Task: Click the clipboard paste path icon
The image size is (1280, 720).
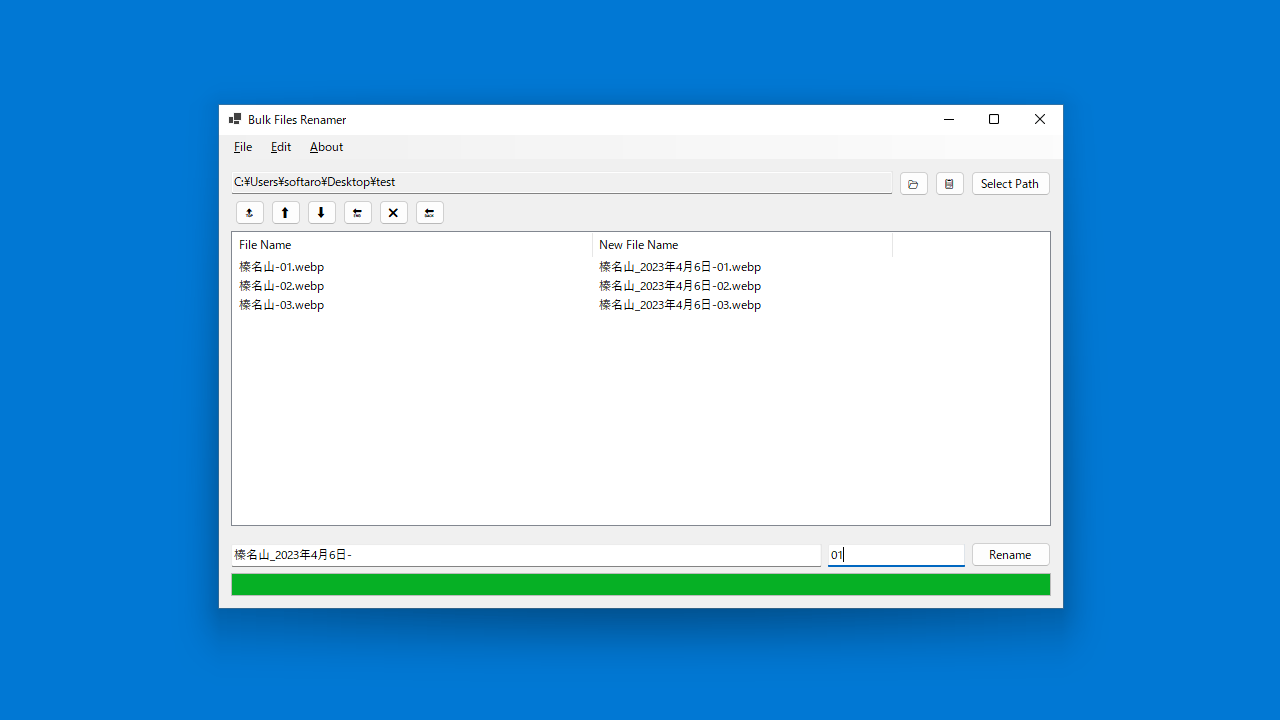Action: 949,184
